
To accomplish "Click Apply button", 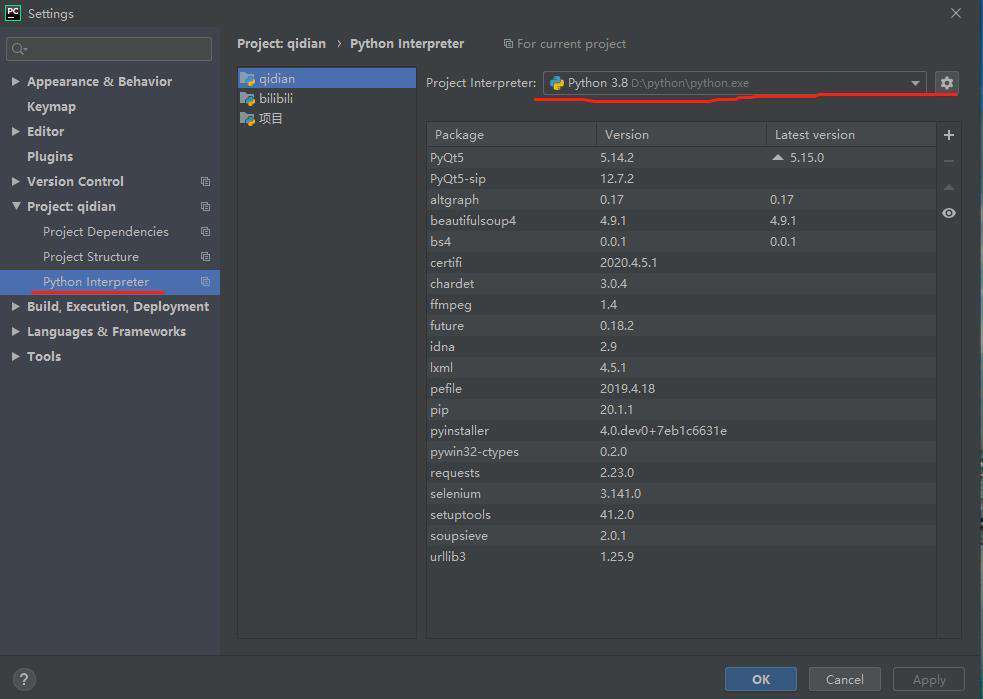I will (x=929, y=680).
